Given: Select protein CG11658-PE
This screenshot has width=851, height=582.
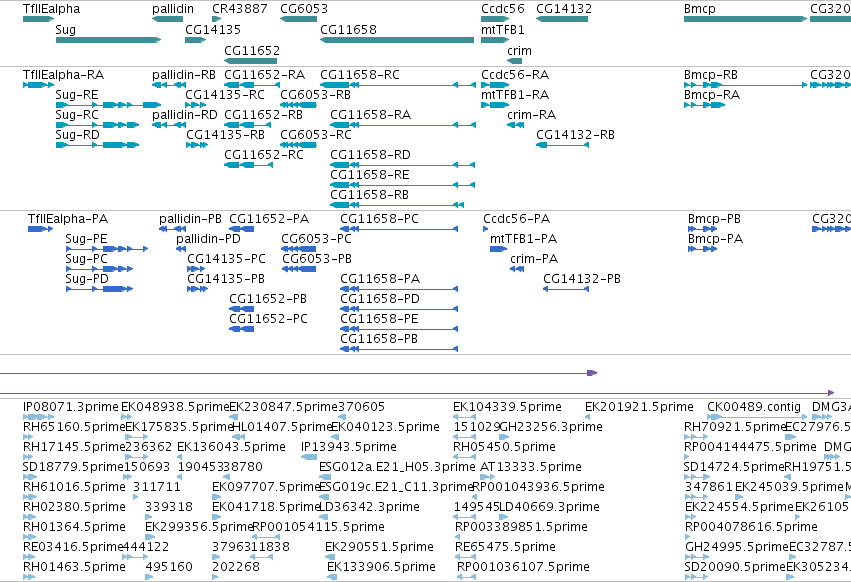Looking at the screenshot, I should (399, 329).
